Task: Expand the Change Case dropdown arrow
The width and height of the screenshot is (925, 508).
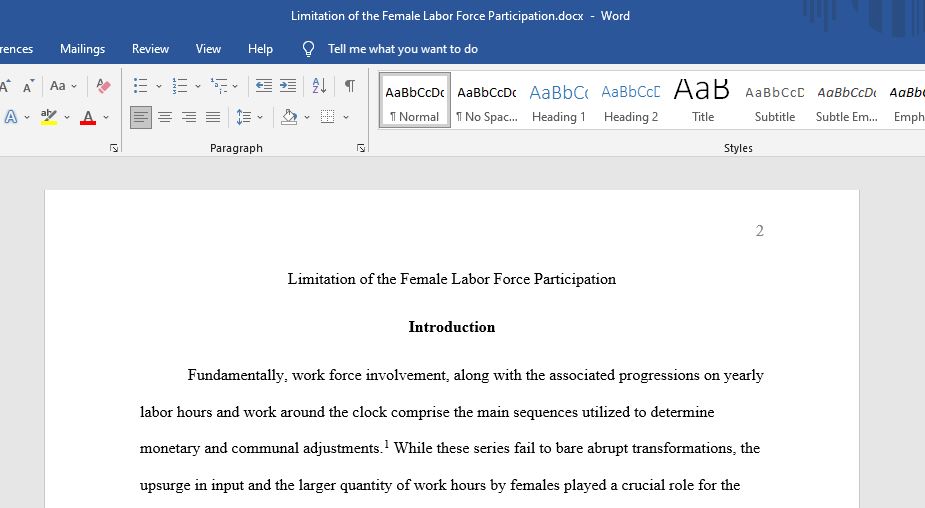Action: coord(74,87)
